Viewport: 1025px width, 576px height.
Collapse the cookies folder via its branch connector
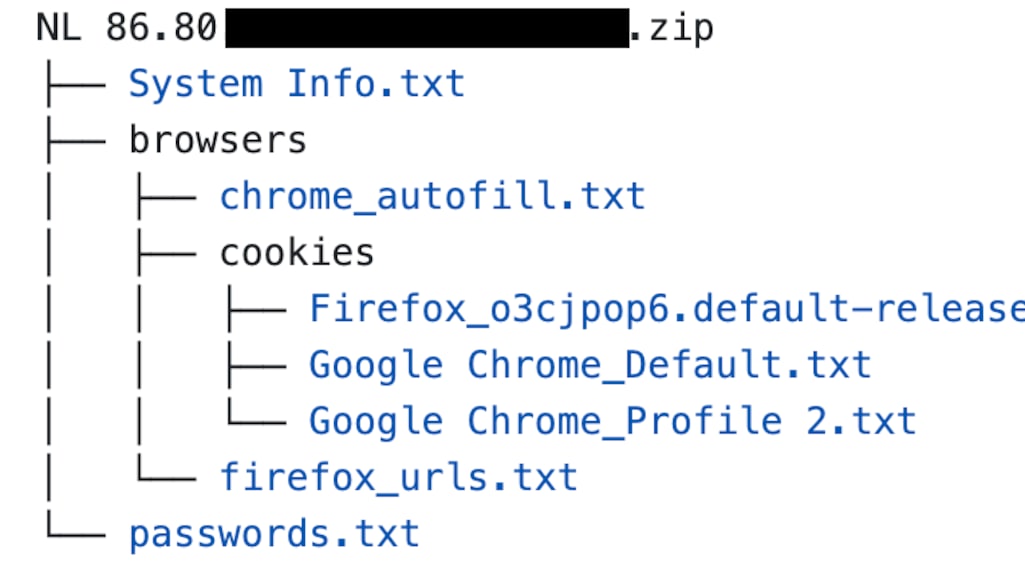(x=165, y=253)
